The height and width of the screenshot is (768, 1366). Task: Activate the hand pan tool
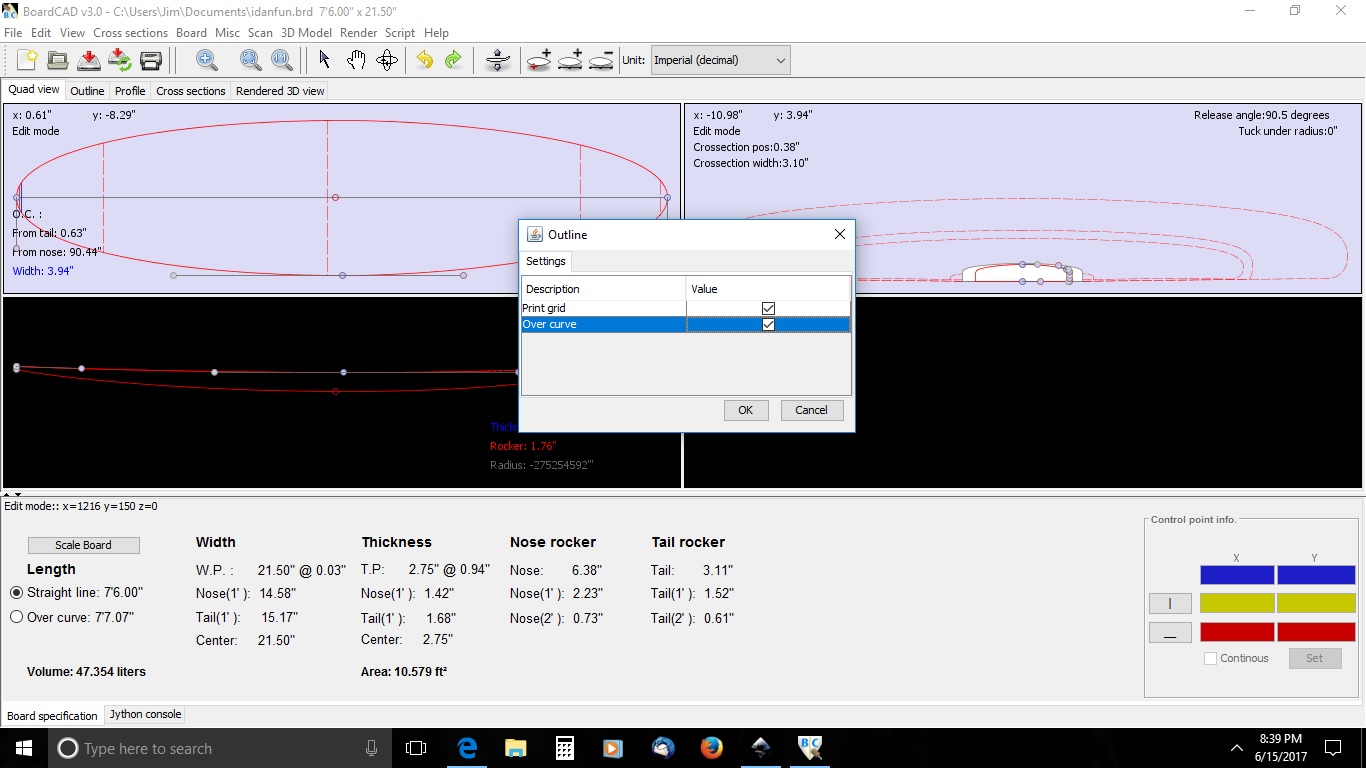tap(356, 60)
